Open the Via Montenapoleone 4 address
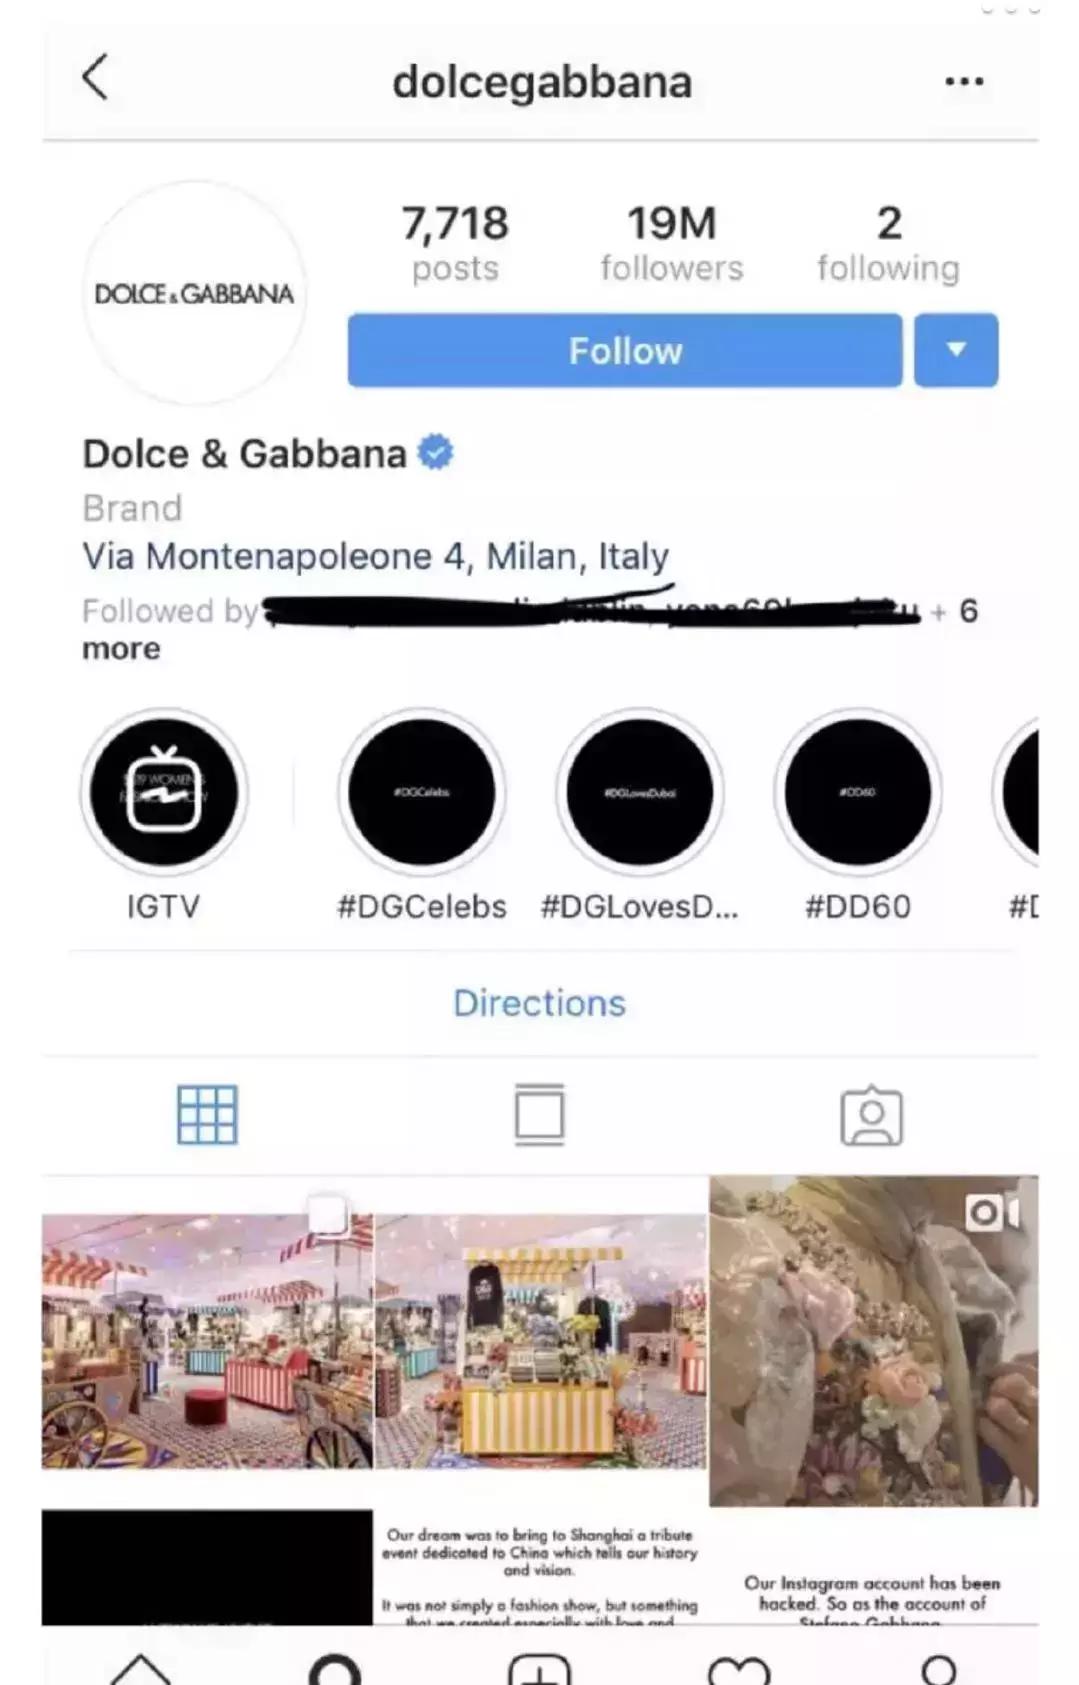Image resolution: width=1079 pixels, height=1685 pixels. (376, 556)
